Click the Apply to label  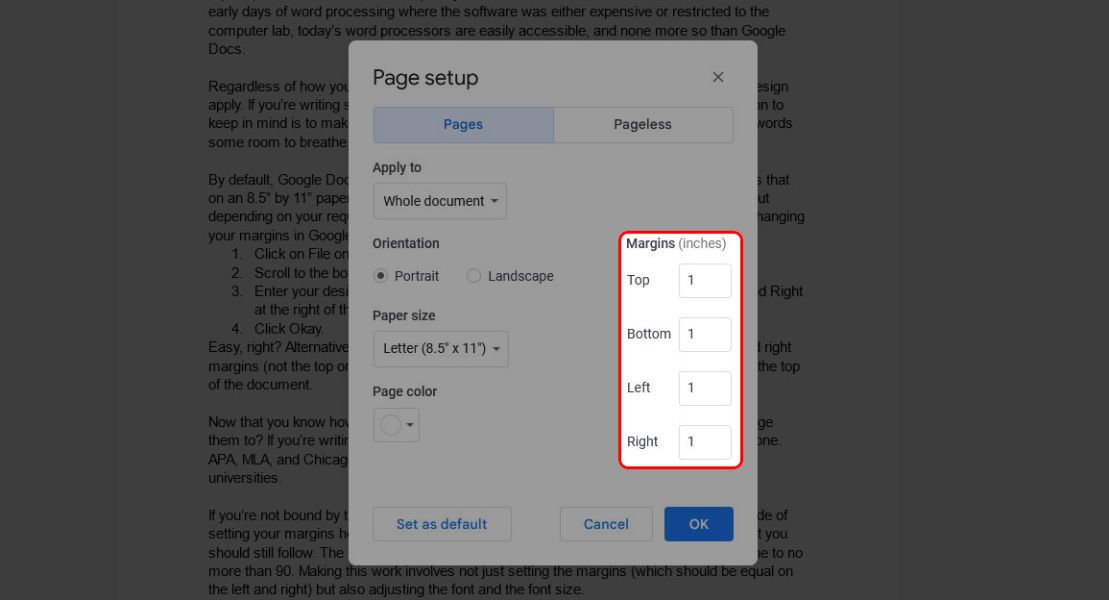coord(397,168)
